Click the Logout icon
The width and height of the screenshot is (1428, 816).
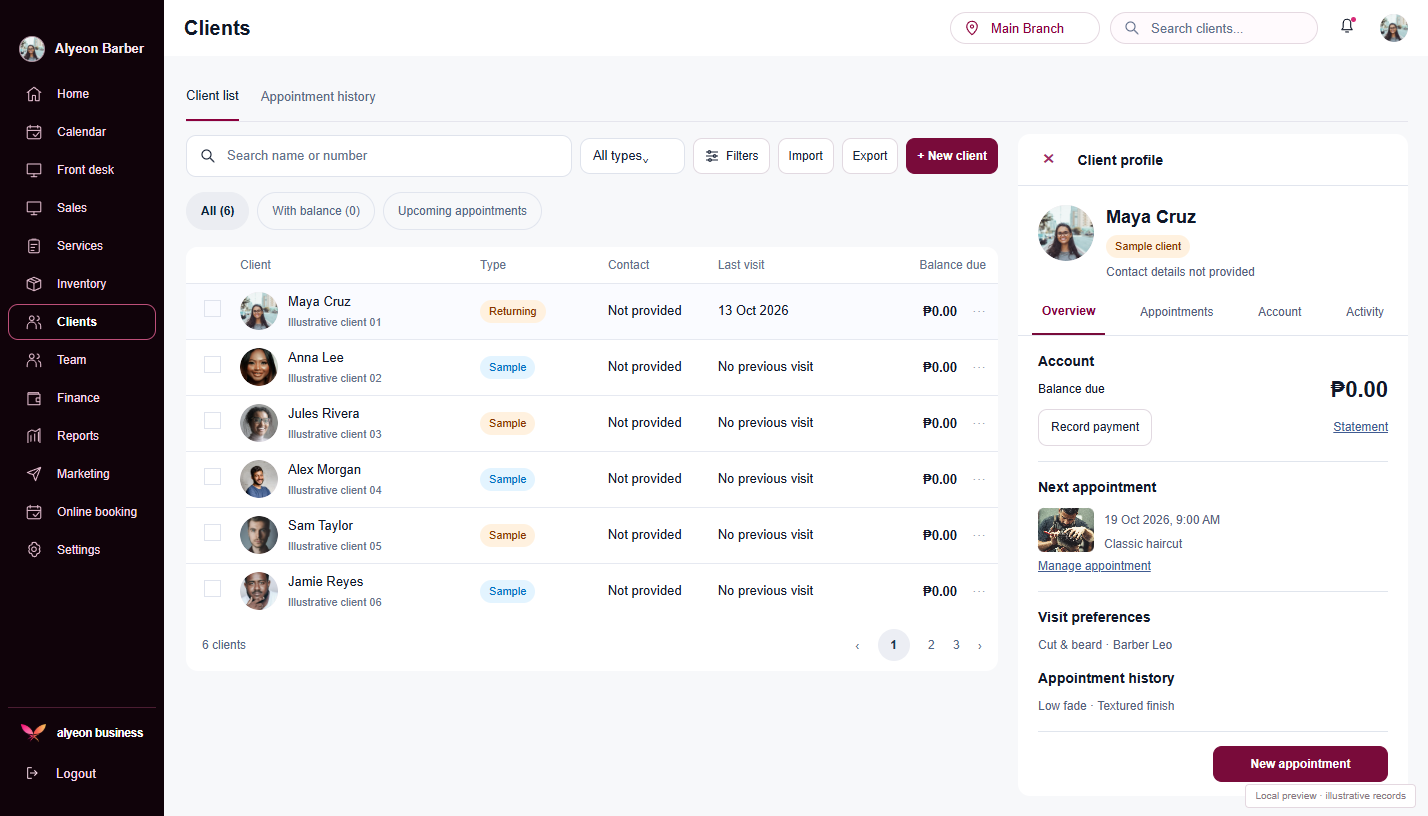[33, 773]
